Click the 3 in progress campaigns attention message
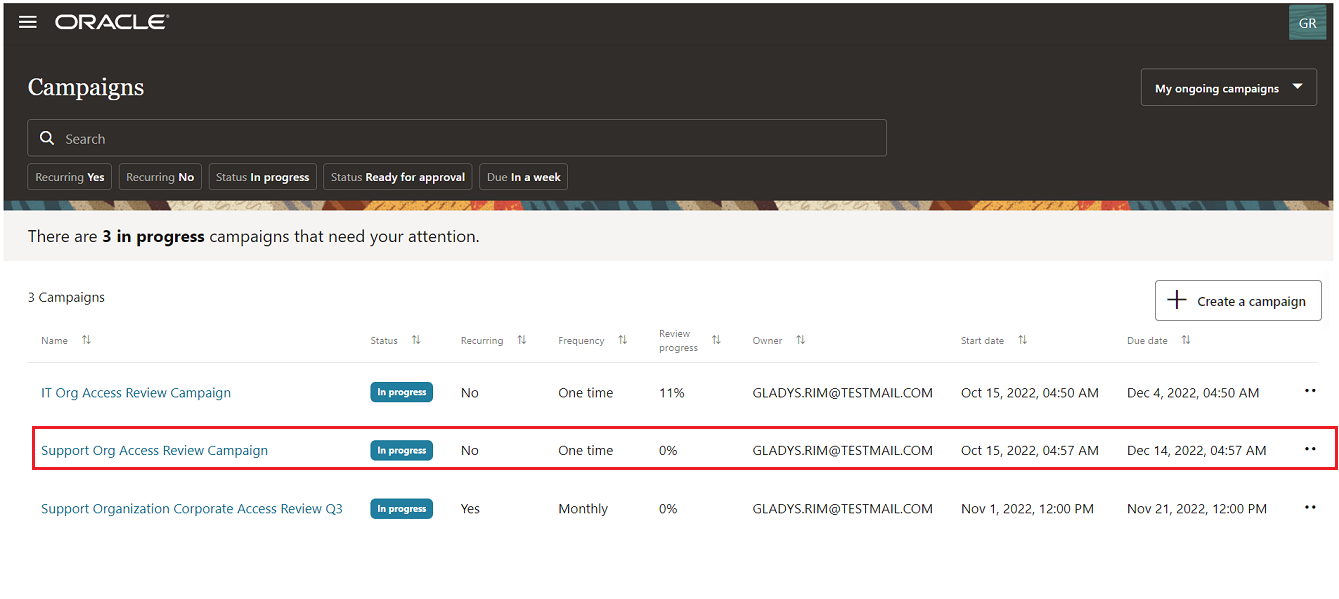Viewport: 1339px width, 599px height. pos(253,237)
